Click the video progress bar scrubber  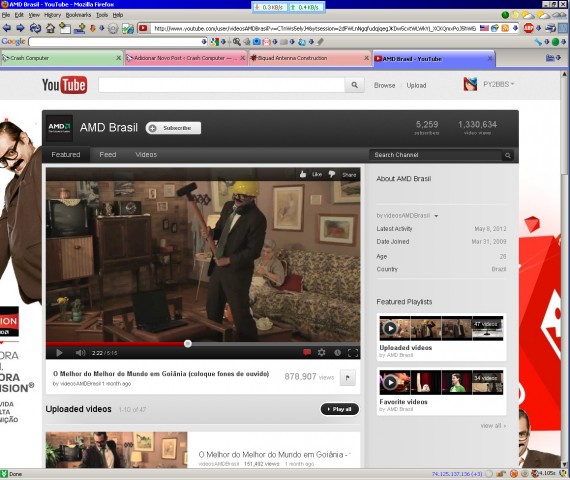pyautogui.click(x=188, y=344)
